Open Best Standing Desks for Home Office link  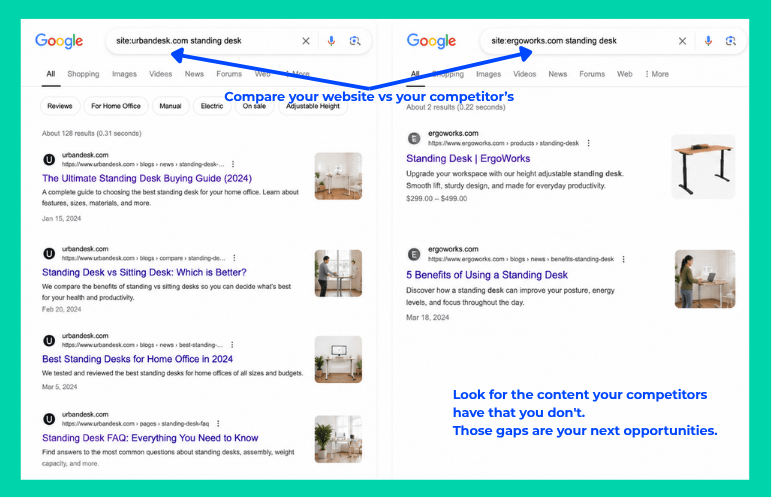point(137,359)
